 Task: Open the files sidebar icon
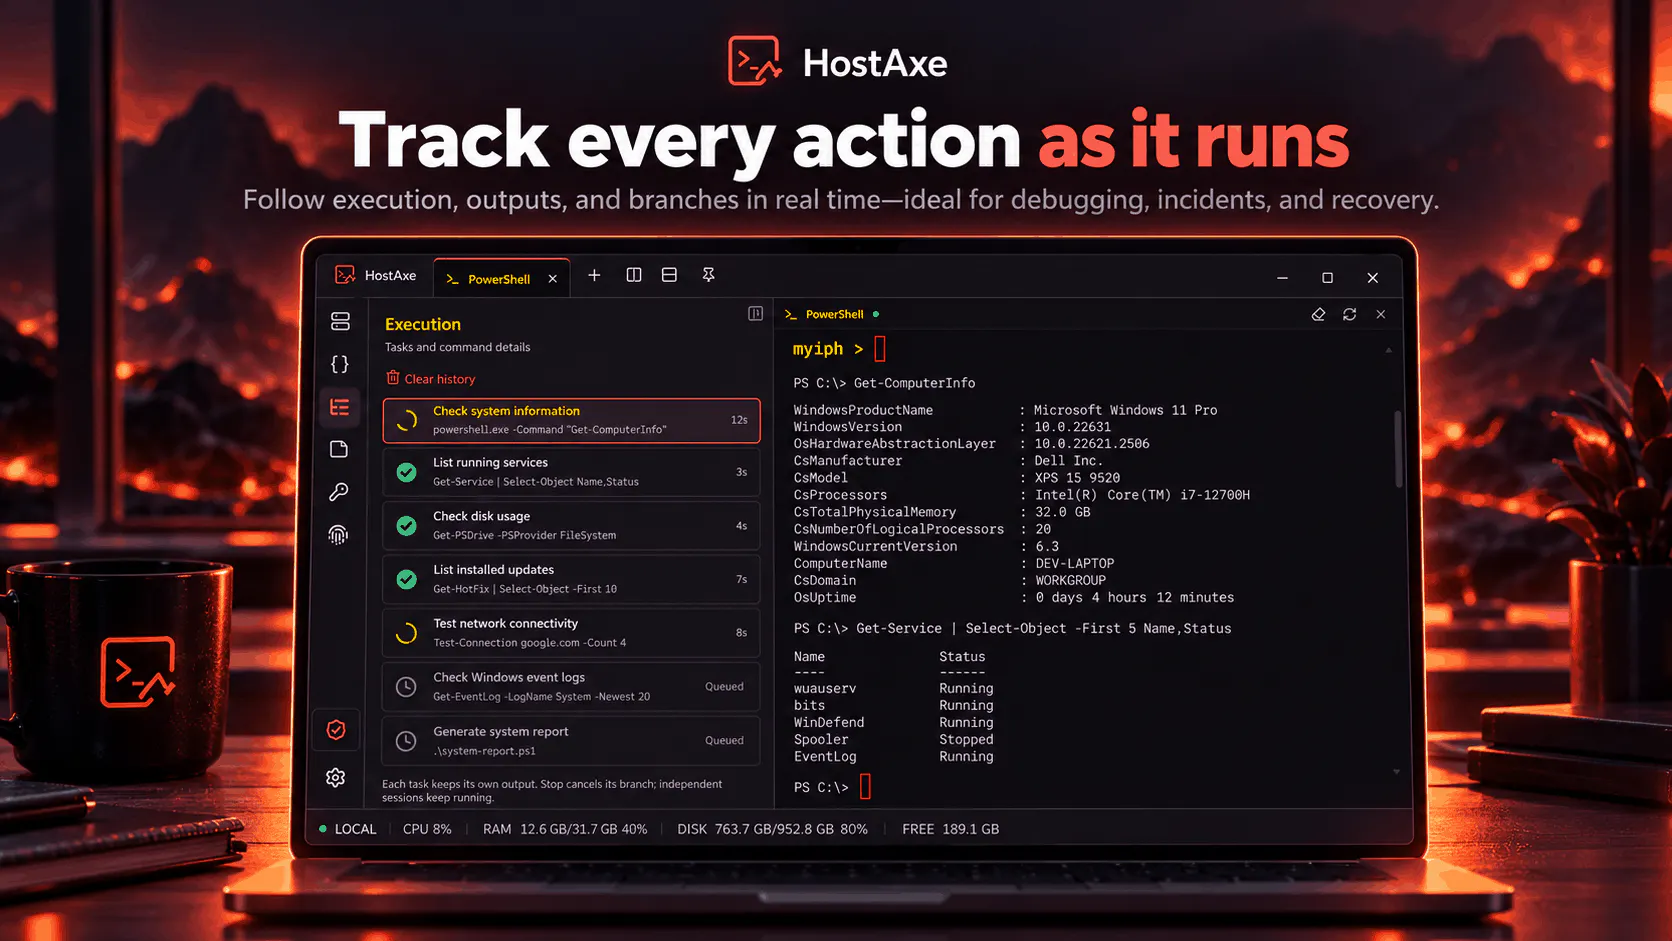pos(339,449)
